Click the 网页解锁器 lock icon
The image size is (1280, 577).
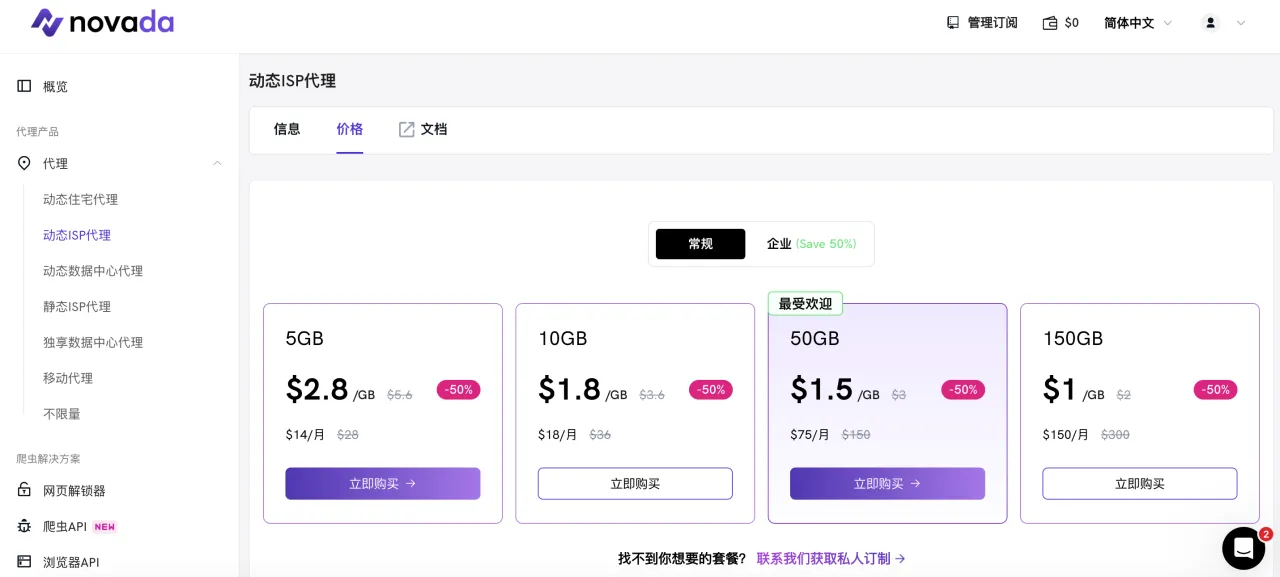(25, 490)
